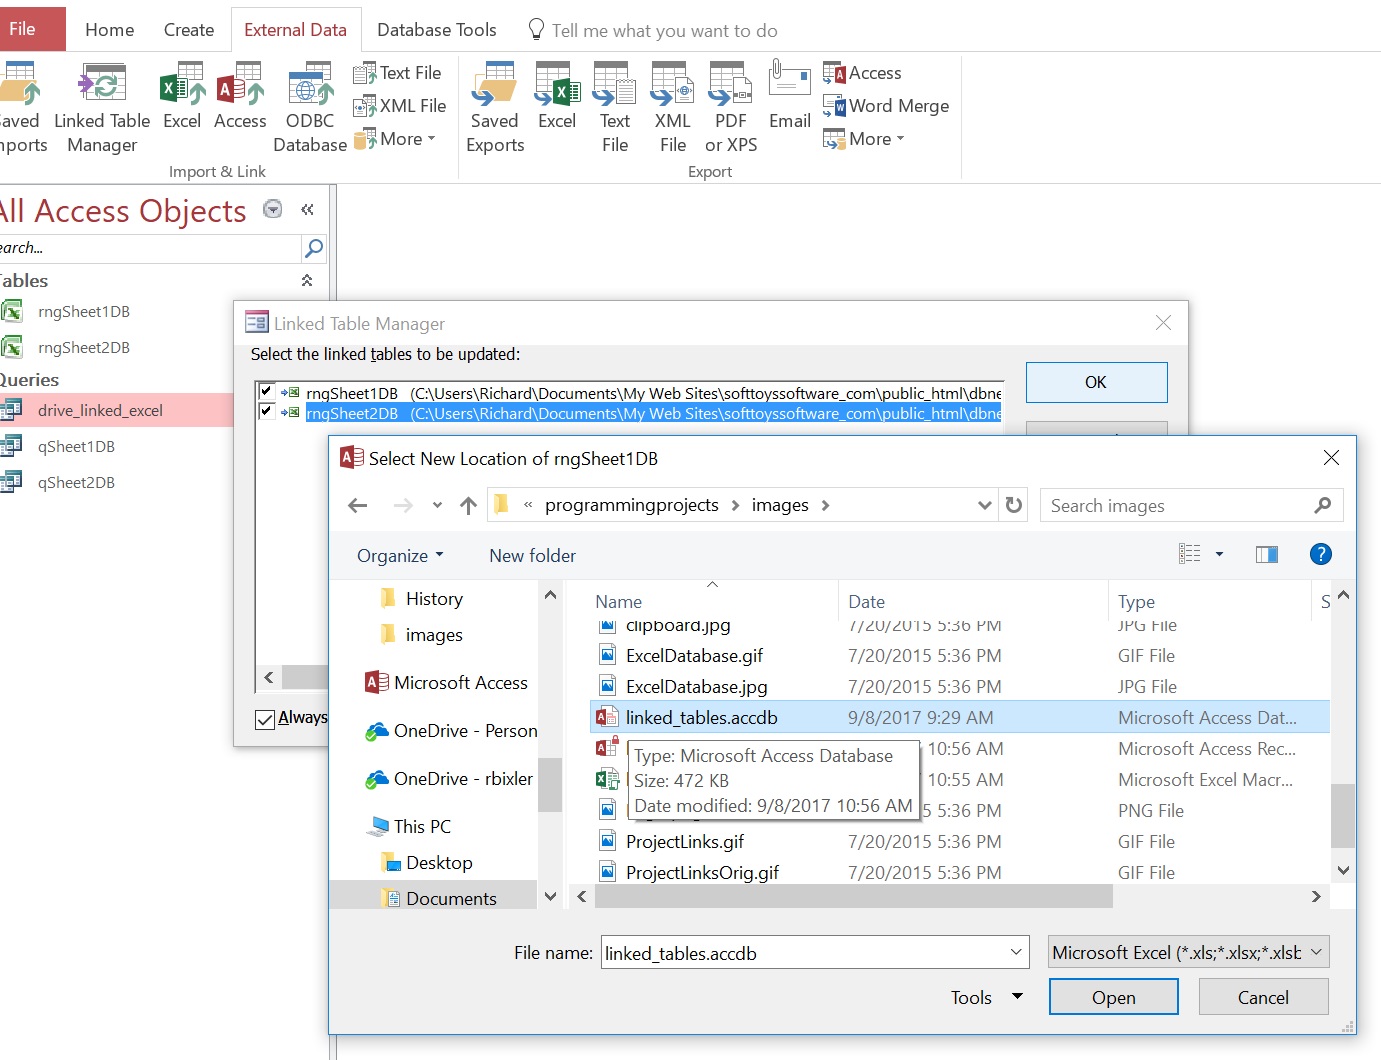This screenshot has width=1381, height=1060.
Task: Select linked_tables.accdb file
Action: click(960, 718)
